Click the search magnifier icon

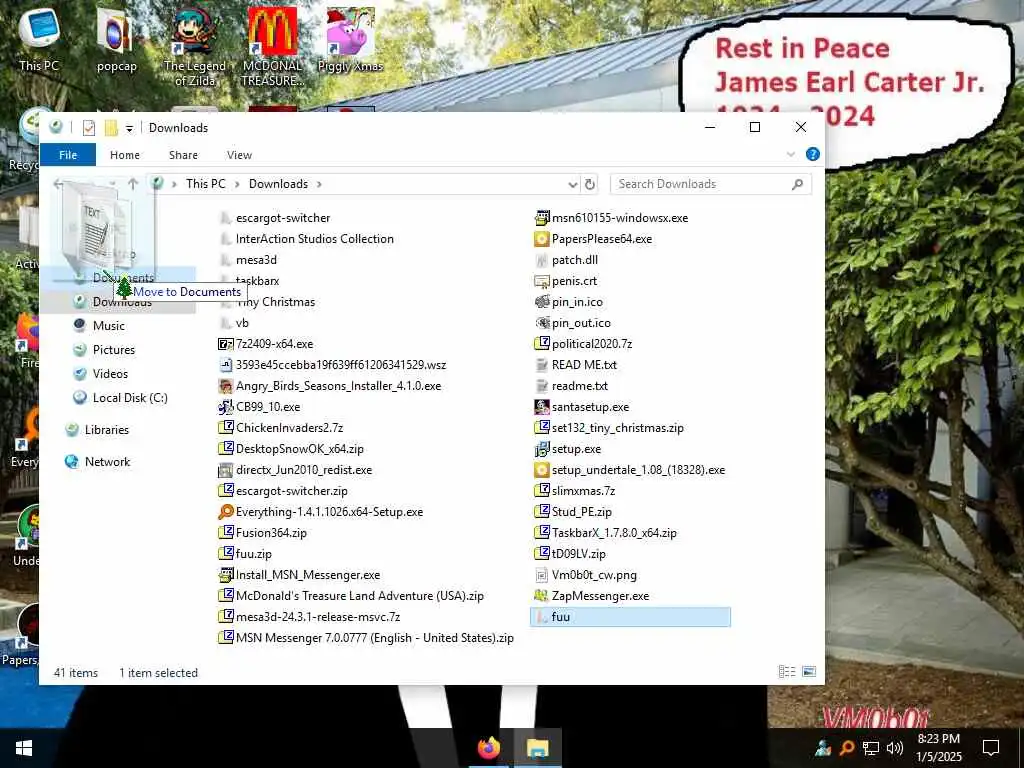tap(797, 184)
